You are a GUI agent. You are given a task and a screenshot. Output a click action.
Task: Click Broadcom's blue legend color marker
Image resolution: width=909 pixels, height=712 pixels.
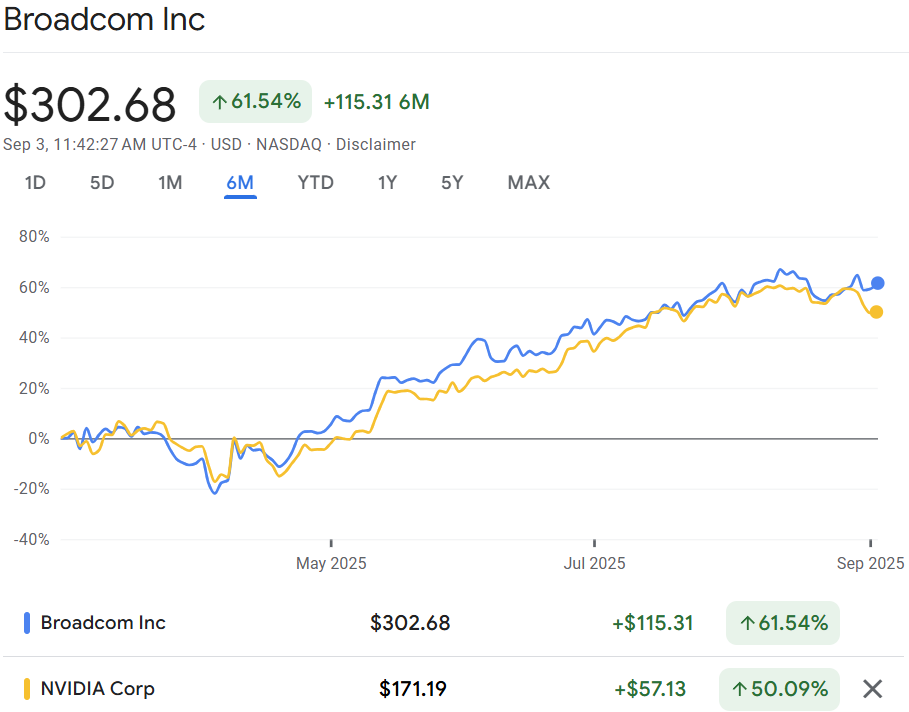tap(26, 623)
